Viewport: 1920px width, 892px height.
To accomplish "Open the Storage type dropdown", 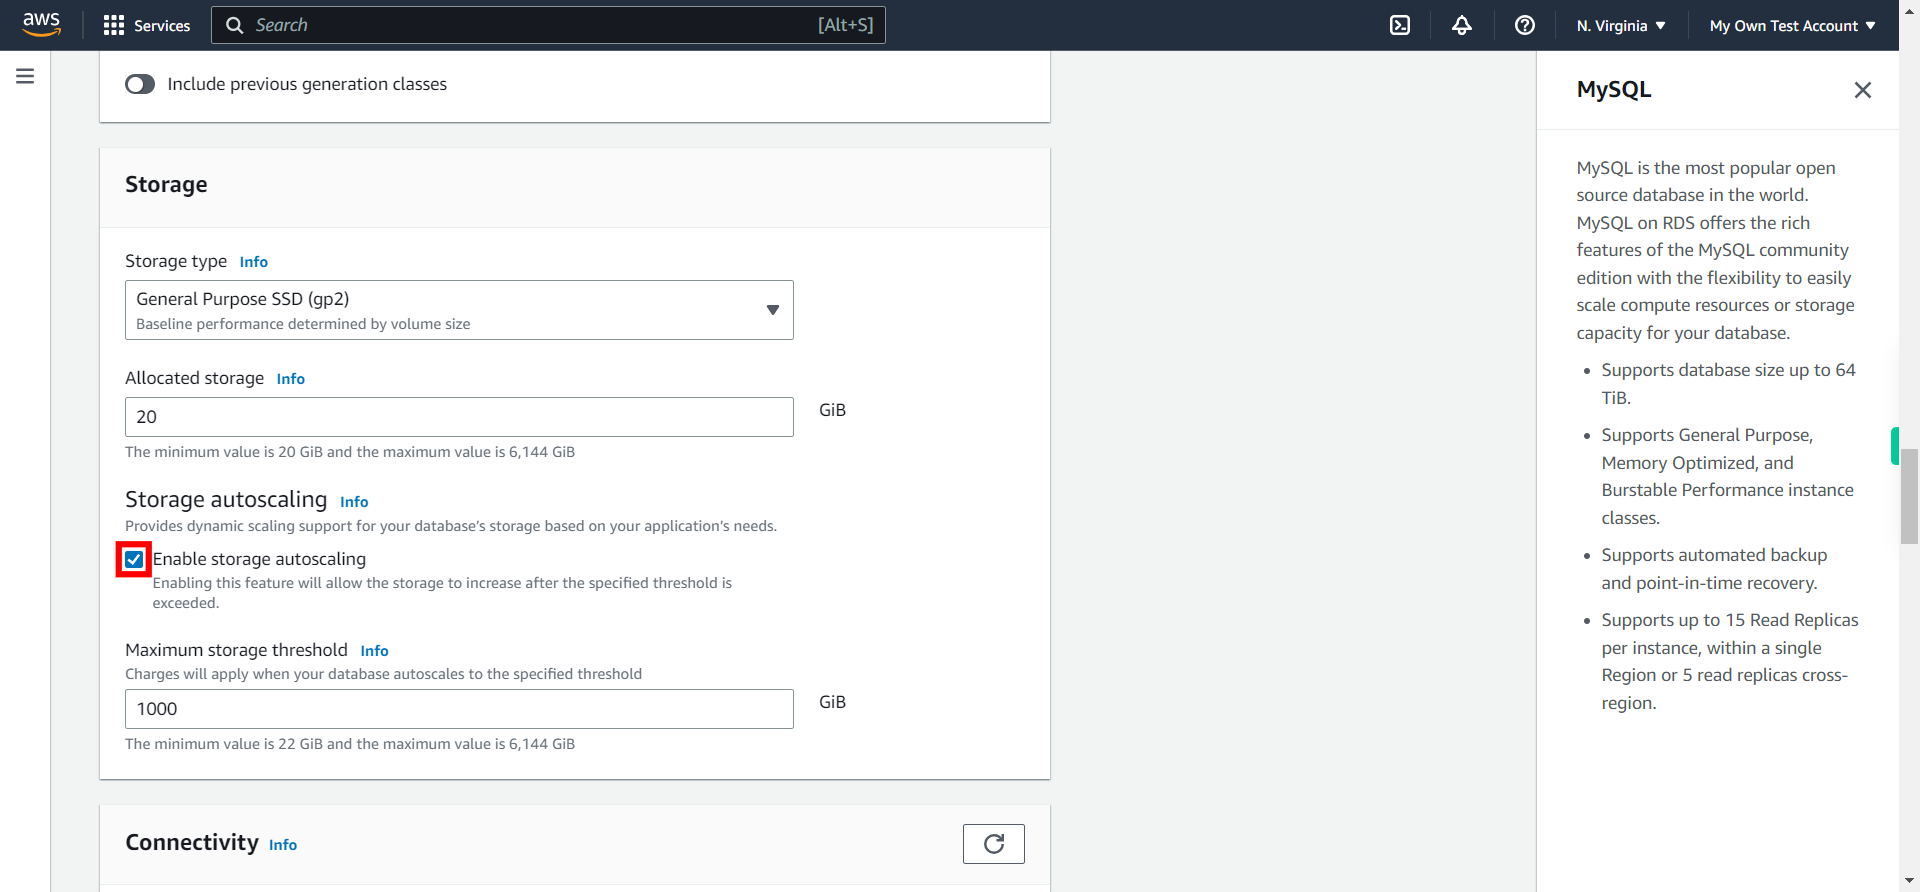I will pyautogui.click(x=459, y=310).
